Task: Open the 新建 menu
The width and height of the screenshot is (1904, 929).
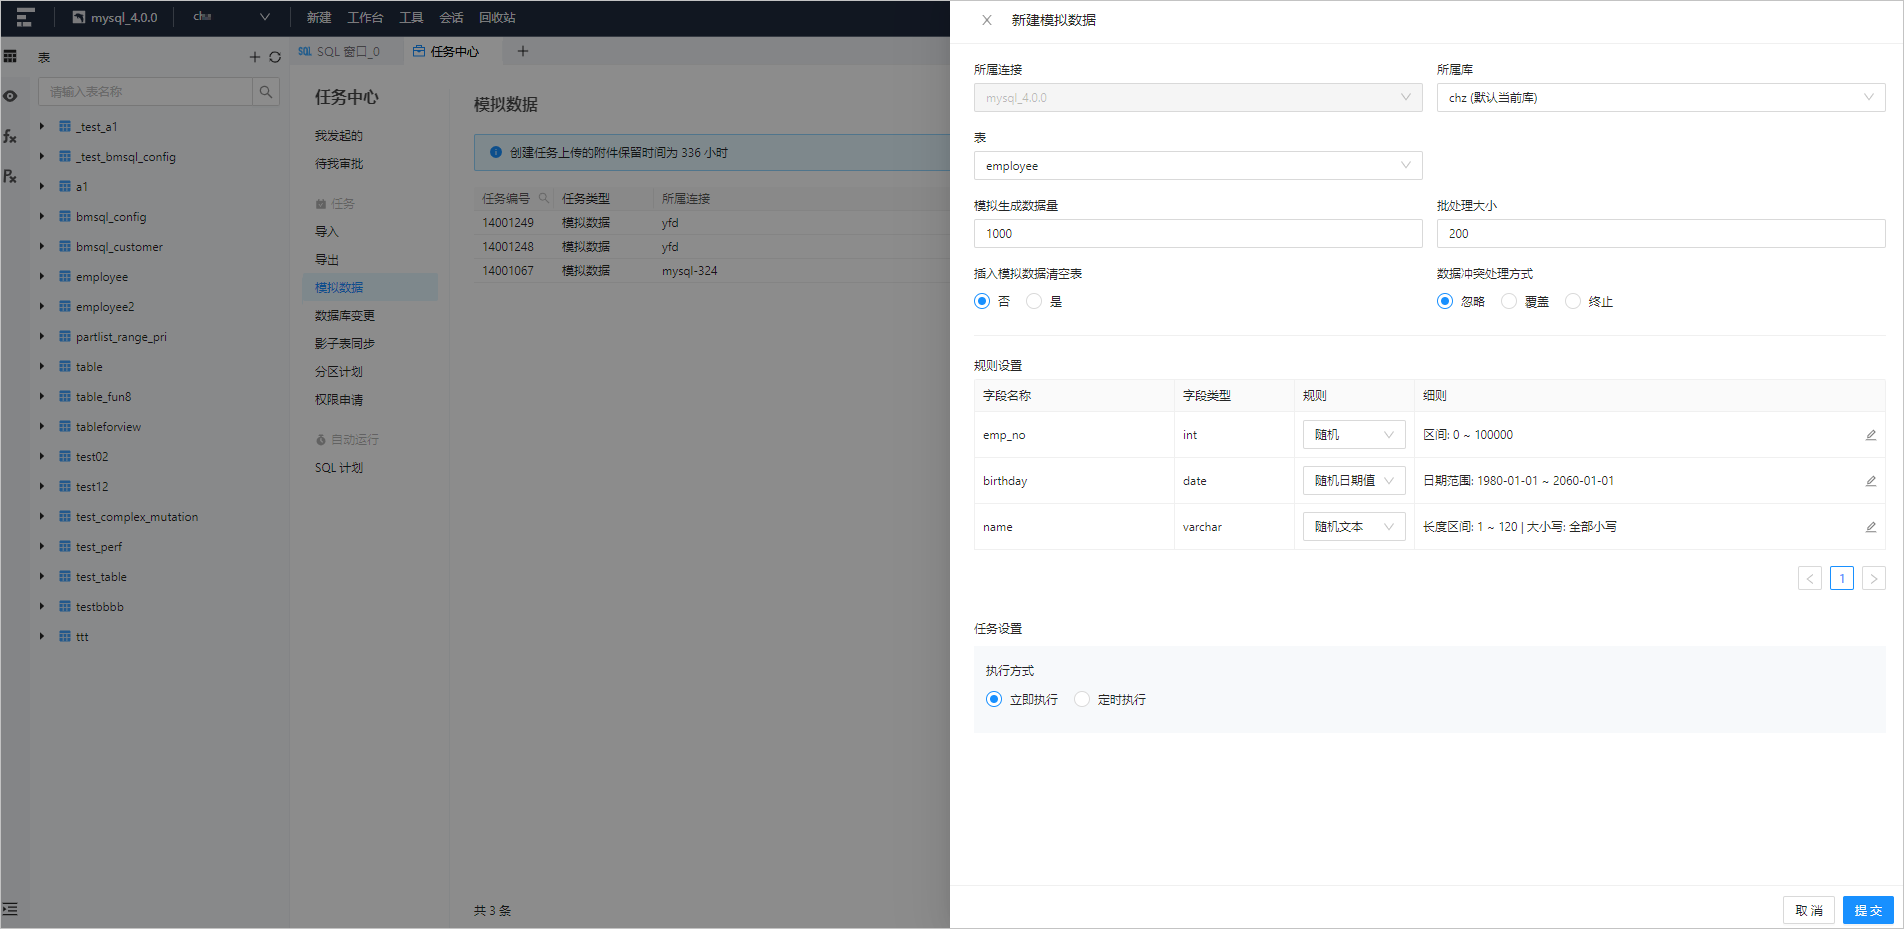Action: pos(319,18)
